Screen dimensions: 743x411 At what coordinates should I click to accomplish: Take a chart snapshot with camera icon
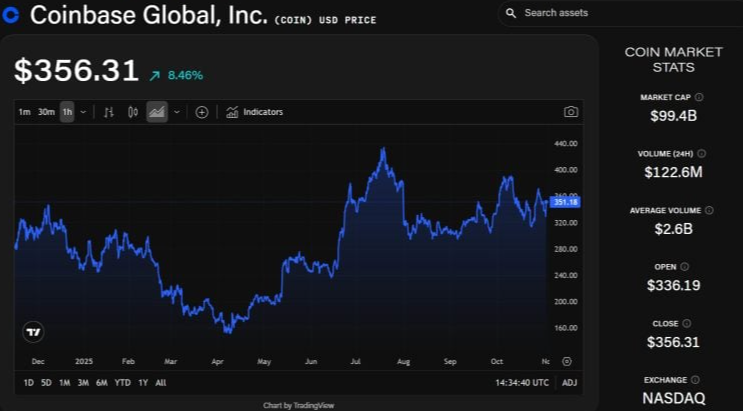570,112
